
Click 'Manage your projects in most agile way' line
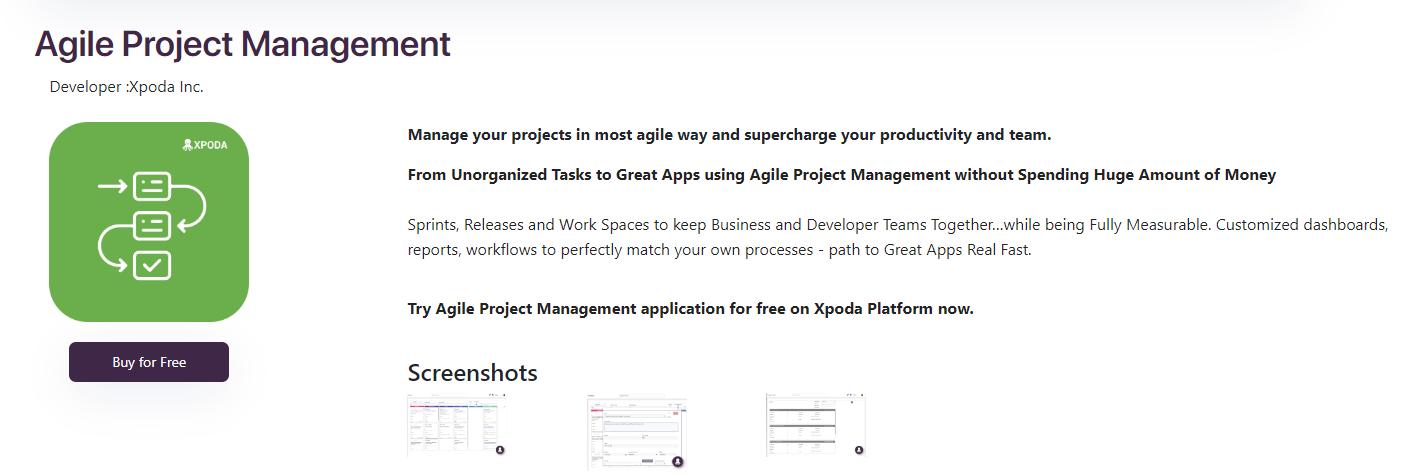pos(730,135)
